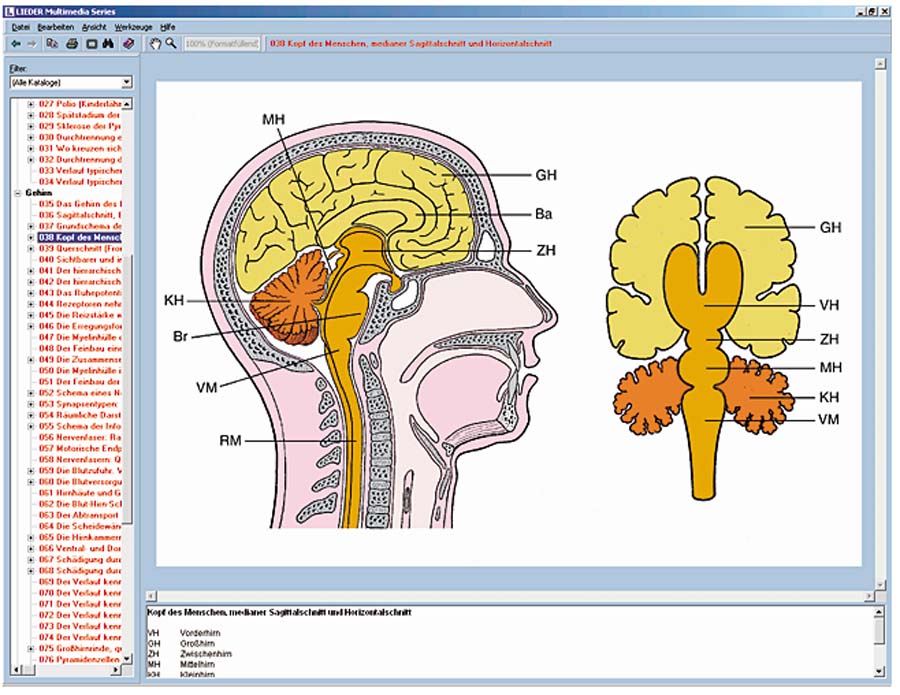Image resolution: width=900 pixels, height=695 pixels.
Task: Expand the 075 Großhirnrinde tree node
Action: point(31,648)
